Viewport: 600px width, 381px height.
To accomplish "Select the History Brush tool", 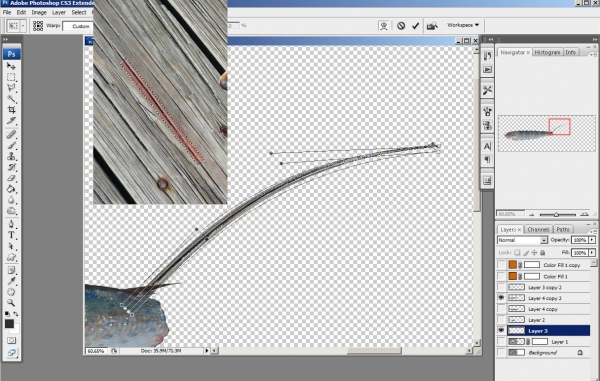I will 11,167.
